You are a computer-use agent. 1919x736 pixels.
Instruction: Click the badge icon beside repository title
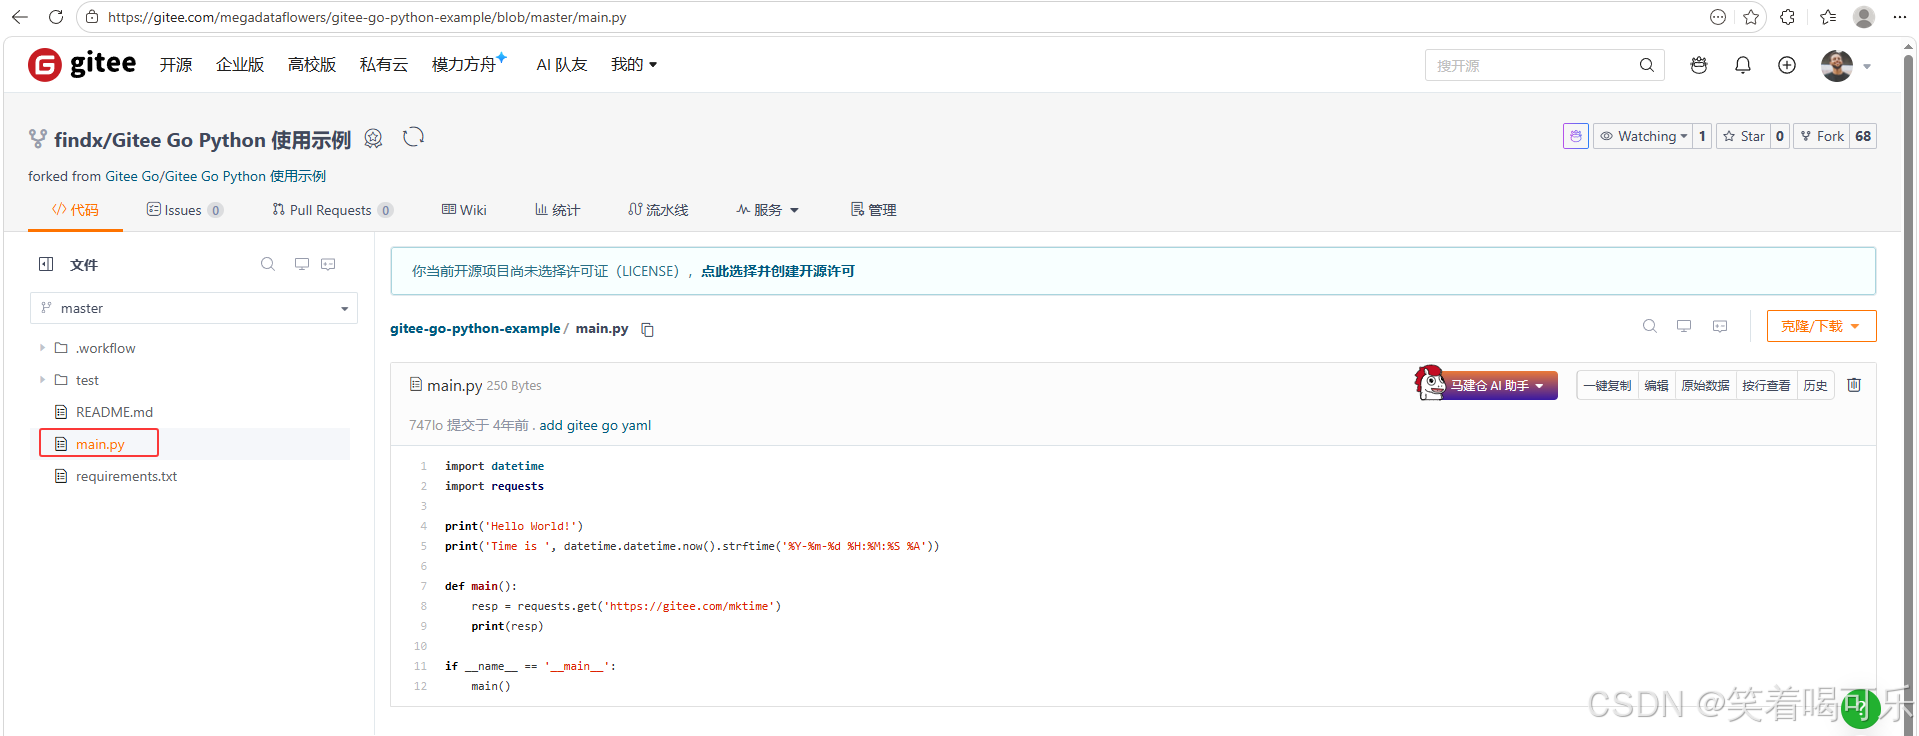coord(373,139)
